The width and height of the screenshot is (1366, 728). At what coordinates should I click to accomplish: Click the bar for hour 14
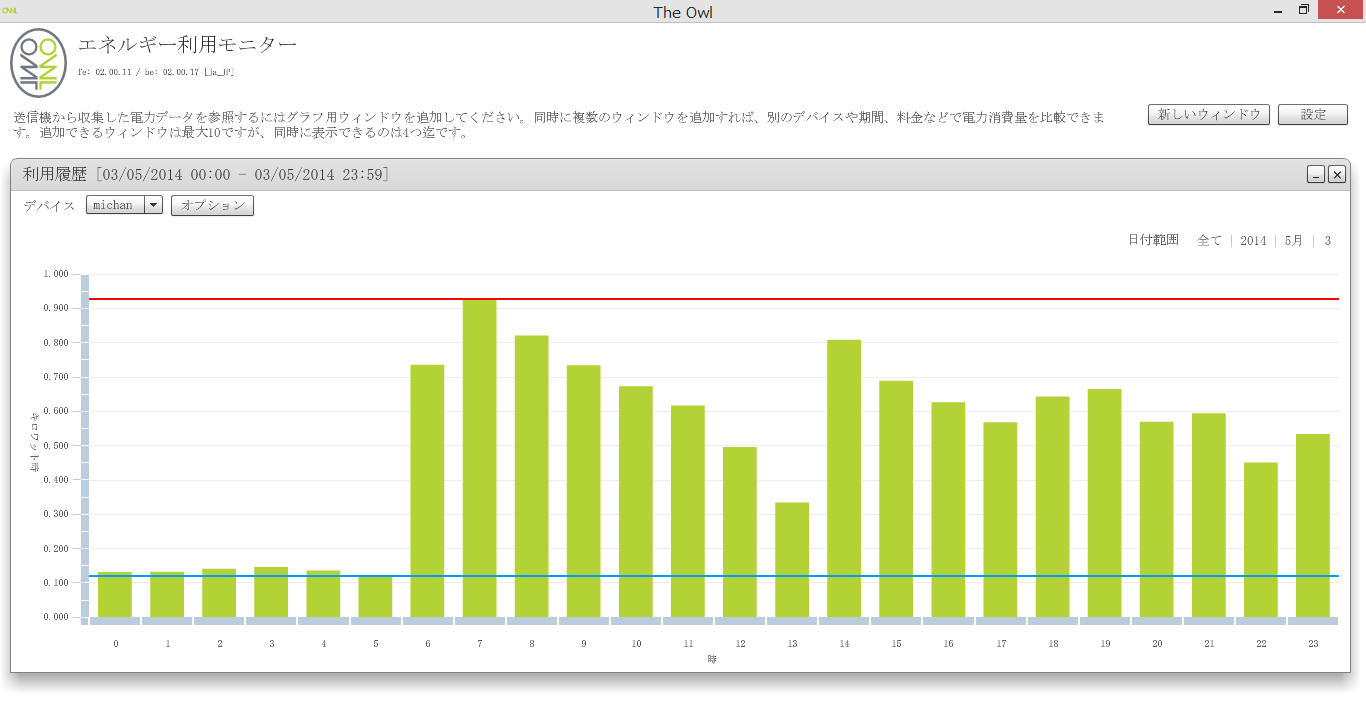click(844, 480)
